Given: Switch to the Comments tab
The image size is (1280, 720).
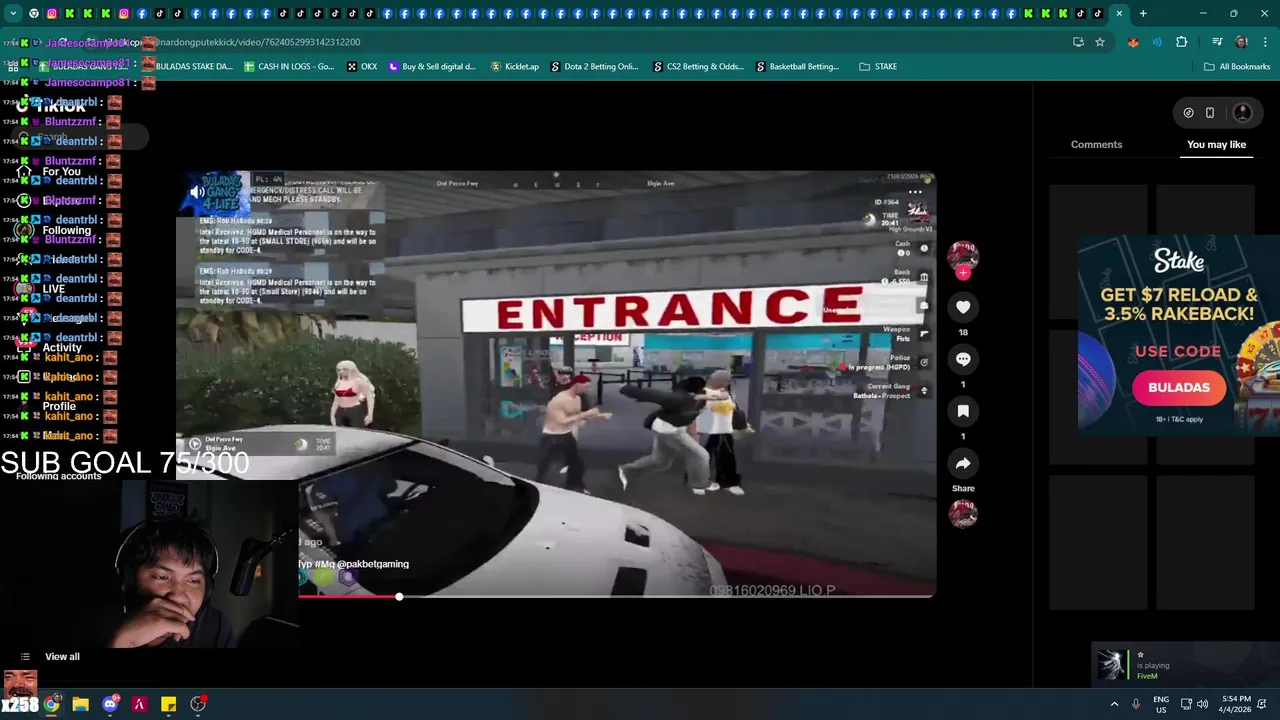Looking at the screenshot, I should point(1096,144).
